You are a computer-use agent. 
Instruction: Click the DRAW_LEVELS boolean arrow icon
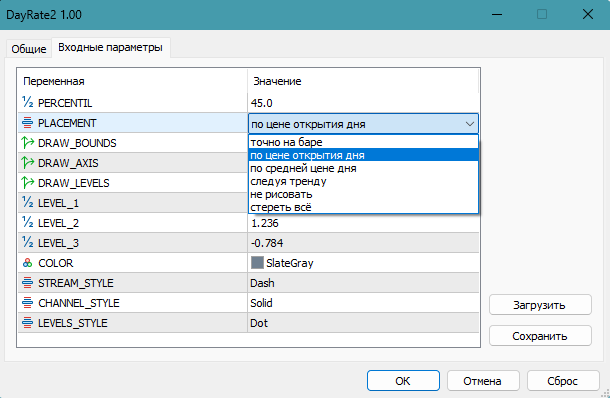coord(28,182)
